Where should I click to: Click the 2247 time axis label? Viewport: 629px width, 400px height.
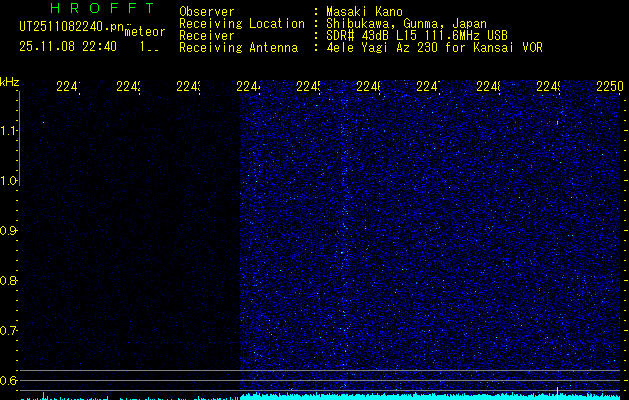coord(428,86)
